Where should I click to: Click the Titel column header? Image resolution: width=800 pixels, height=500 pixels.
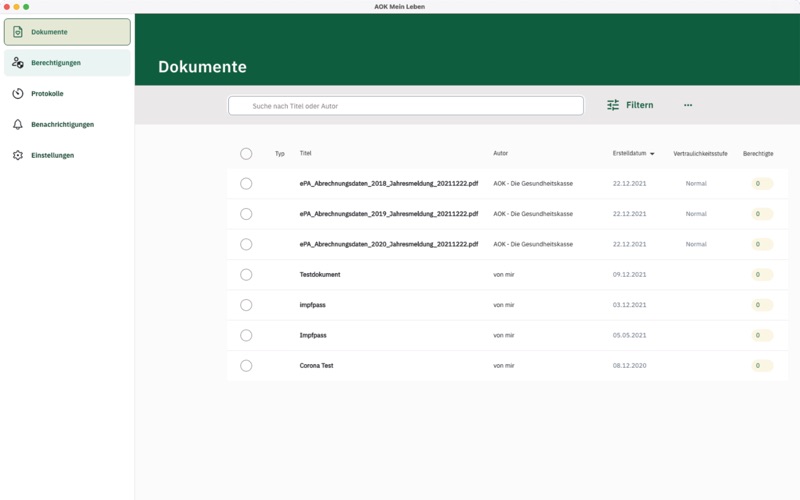(x=305, y=153)
